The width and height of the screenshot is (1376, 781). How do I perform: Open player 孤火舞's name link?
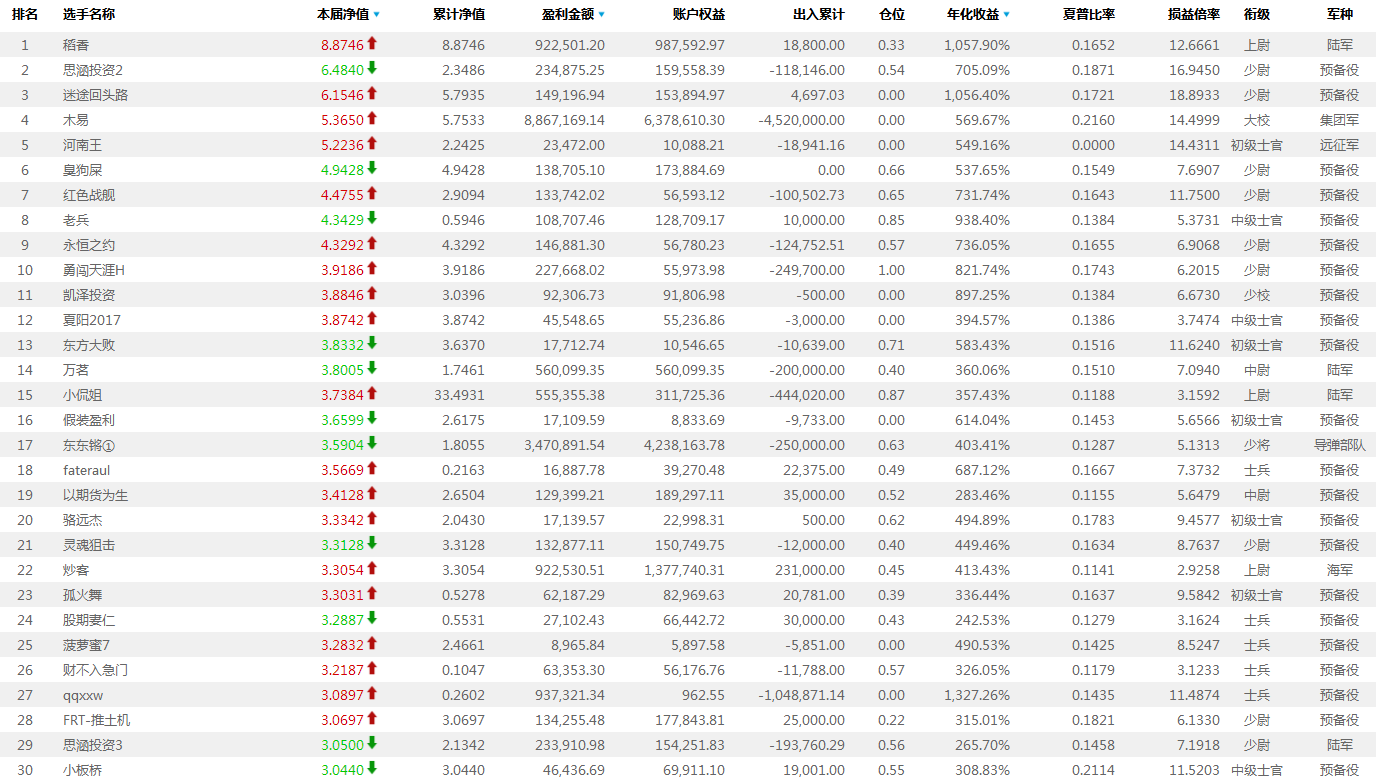(82, 595)
